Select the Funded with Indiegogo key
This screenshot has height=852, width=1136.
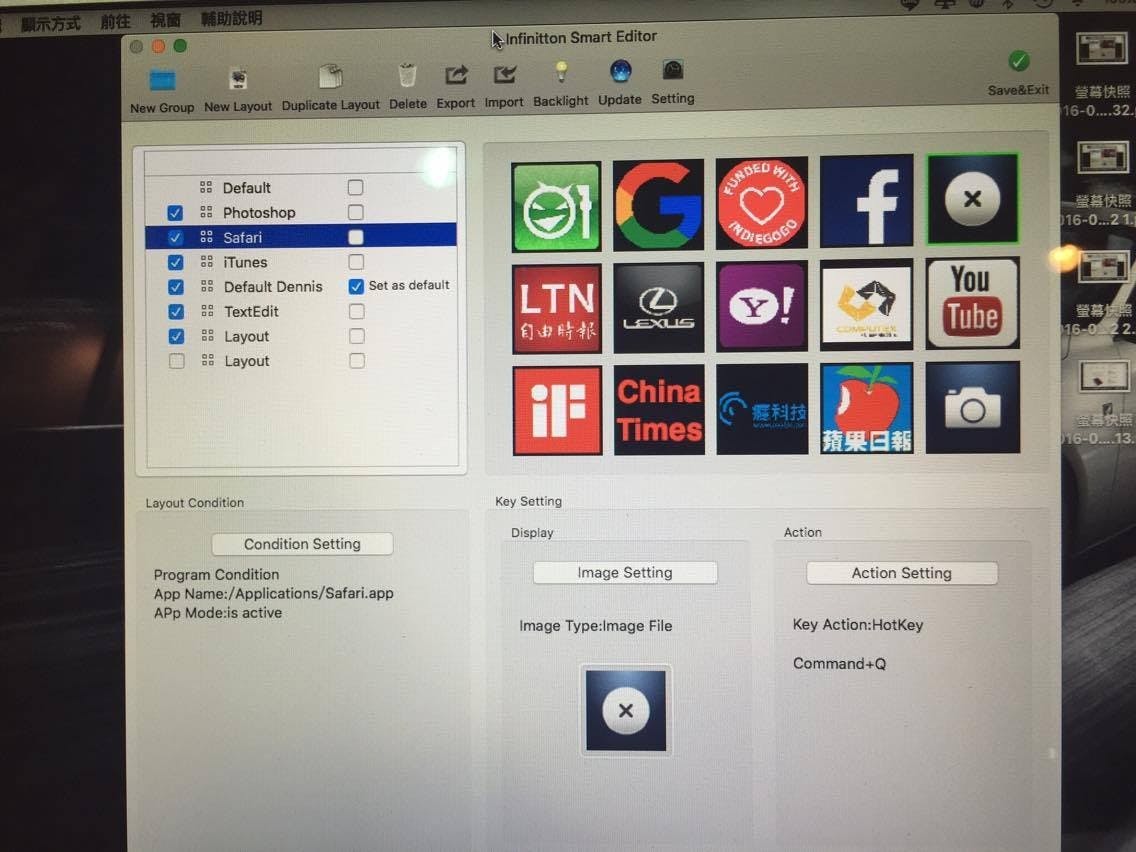[761, 203]
